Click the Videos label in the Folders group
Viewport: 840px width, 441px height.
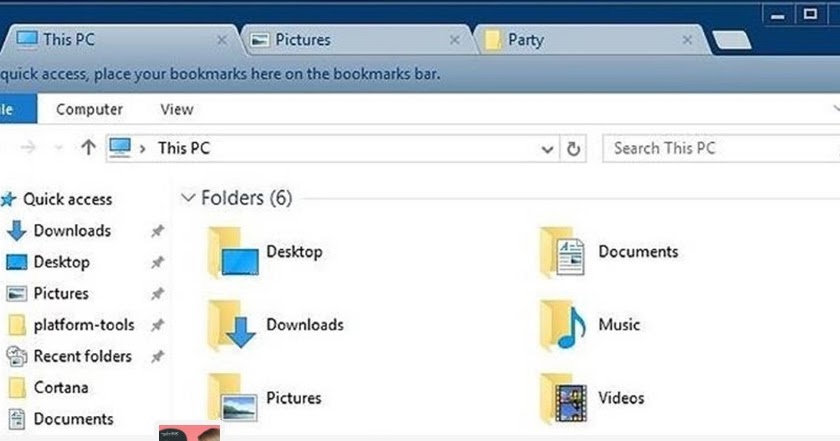click(621, 398)
